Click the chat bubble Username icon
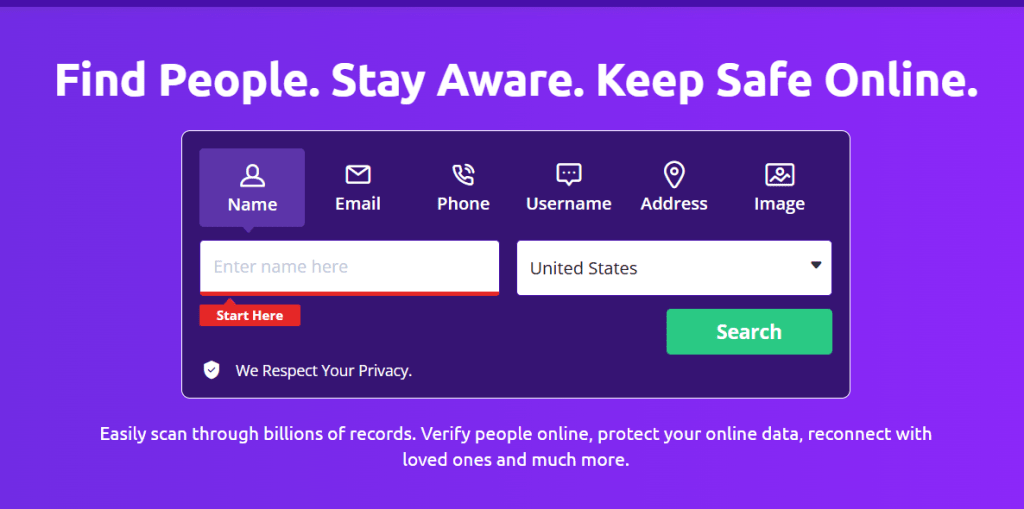Image resolution: width=1024 pixels, height=509 pixels. tap(569, 174)
